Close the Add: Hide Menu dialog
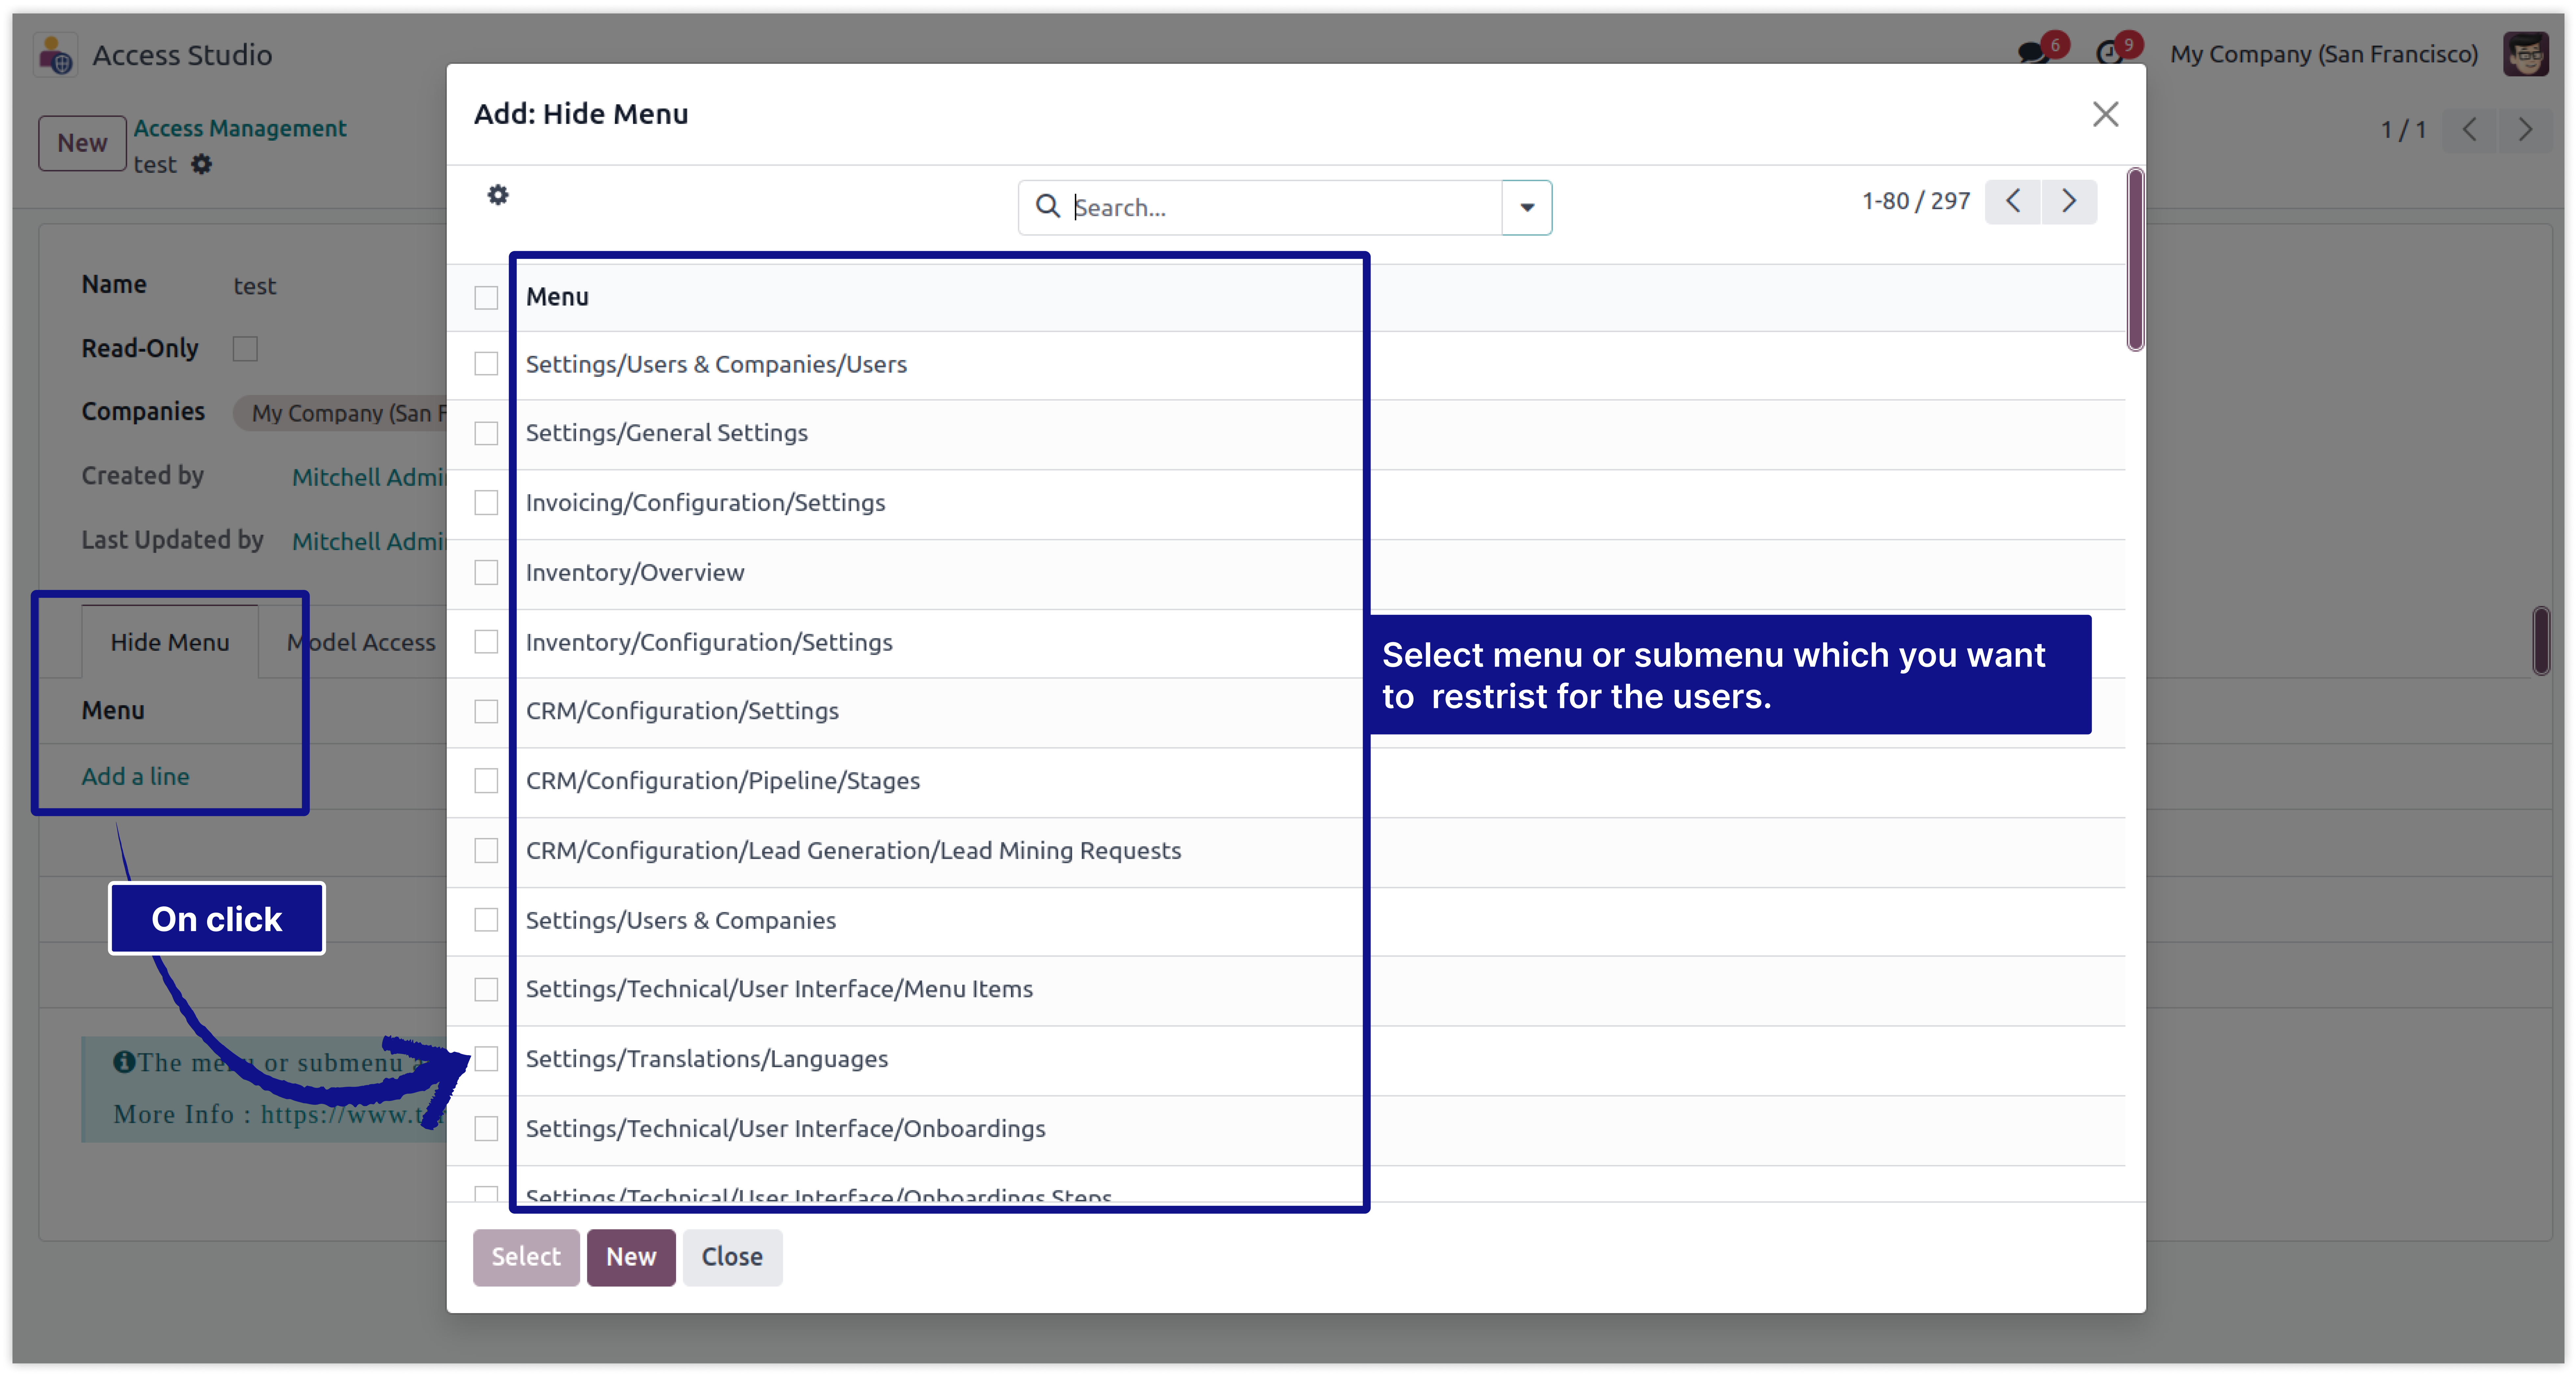Viewport: 2576px width, 1374px height. (x=2105, y=114)
